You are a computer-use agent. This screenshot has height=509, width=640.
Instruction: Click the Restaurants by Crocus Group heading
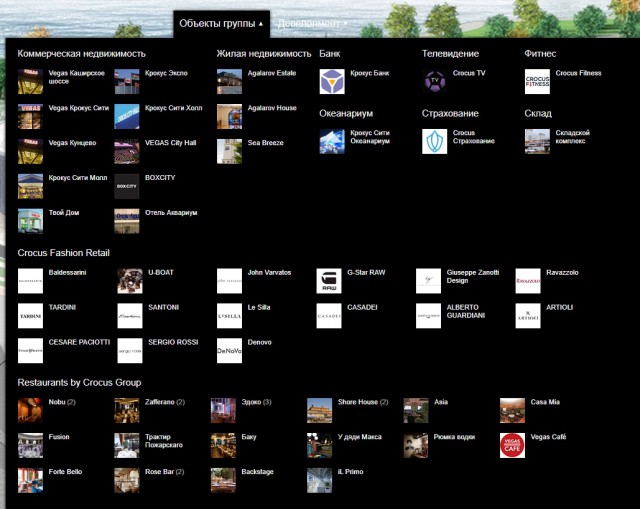pos(79,382)
